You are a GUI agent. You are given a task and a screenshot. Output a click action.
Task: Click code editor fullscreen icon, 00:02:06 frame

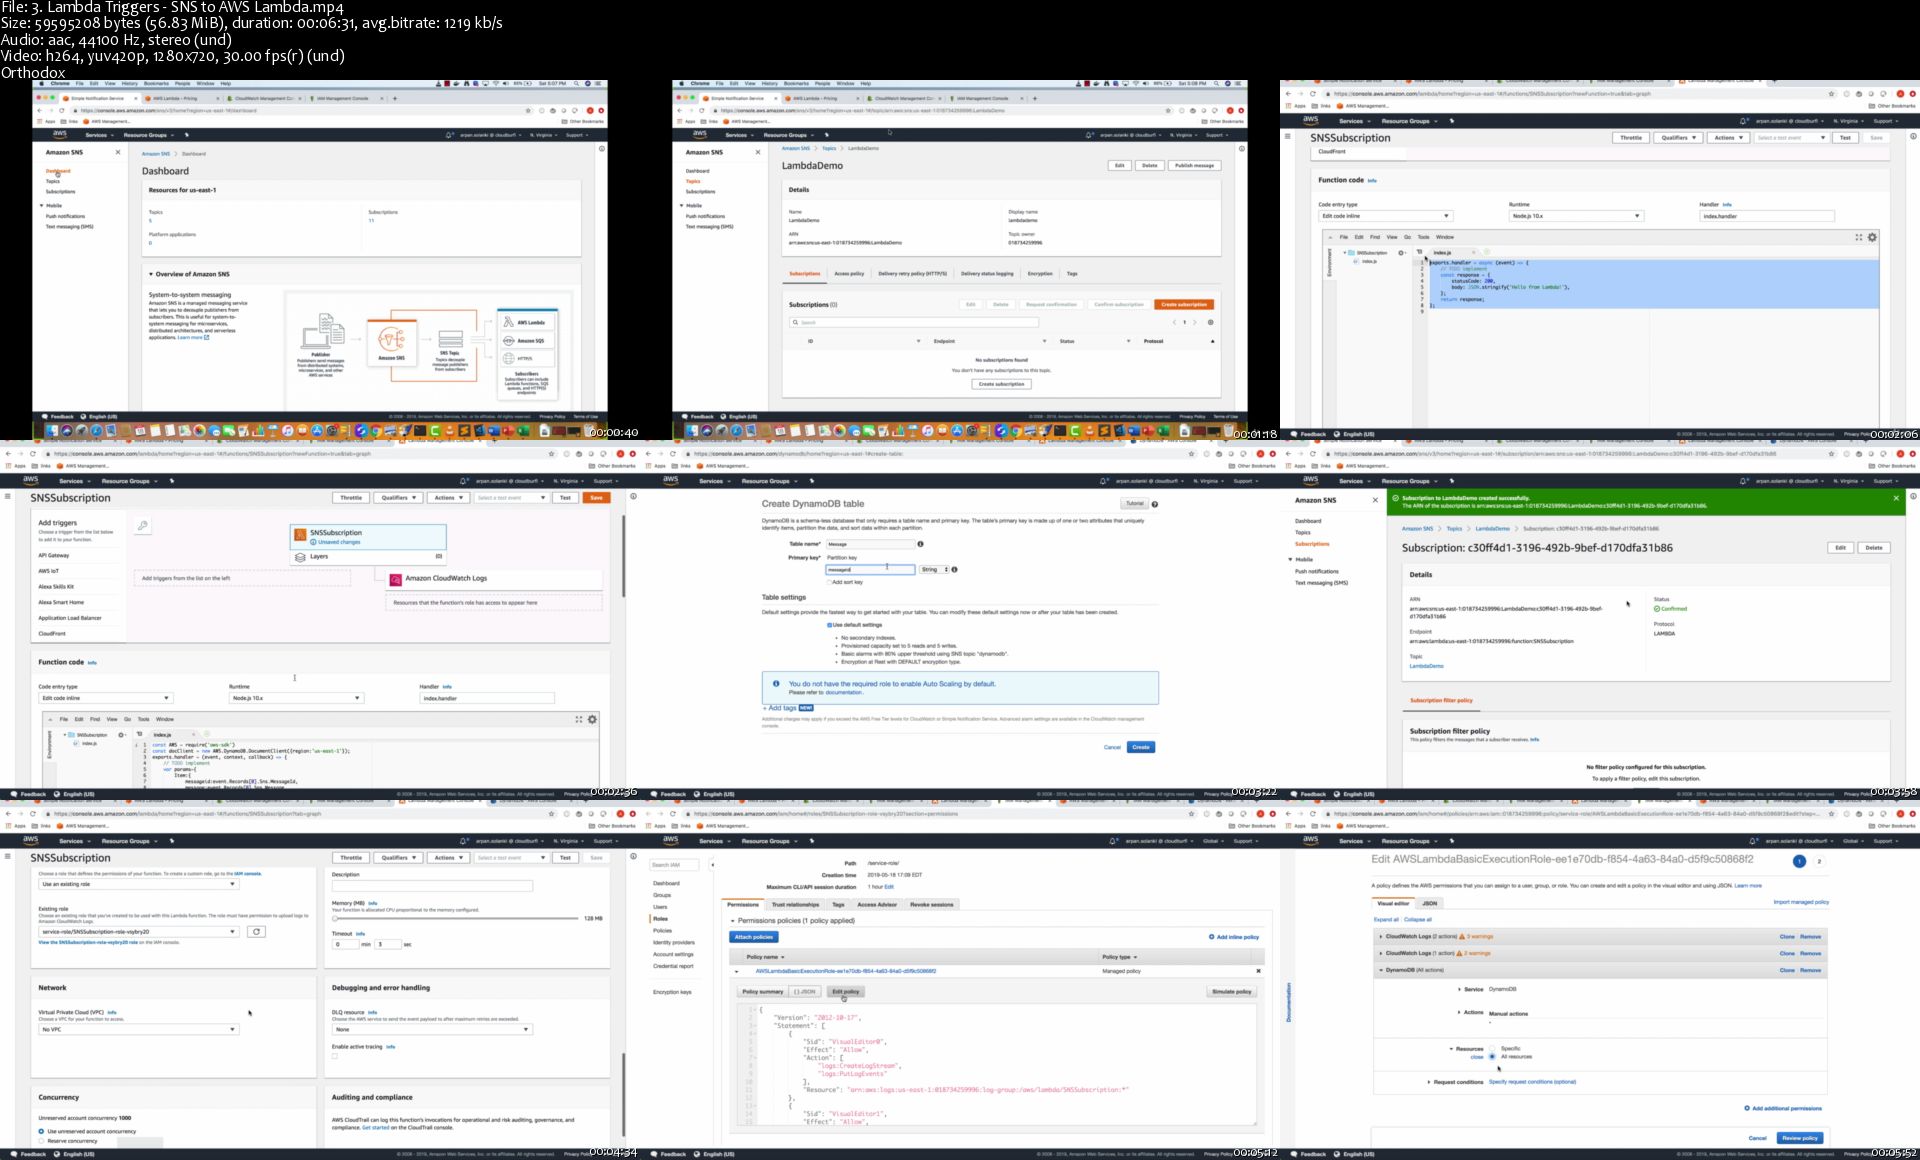click(x=1859, y=237)
